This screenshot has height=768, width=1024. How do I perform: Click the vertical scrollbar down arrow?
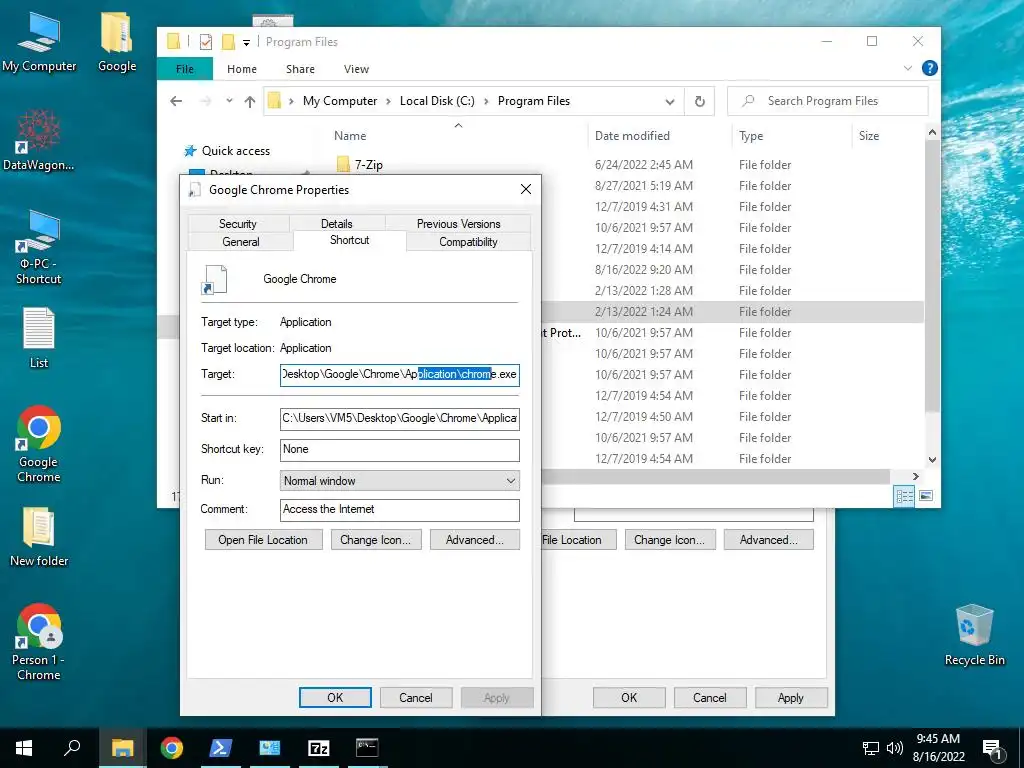[933, 460]
